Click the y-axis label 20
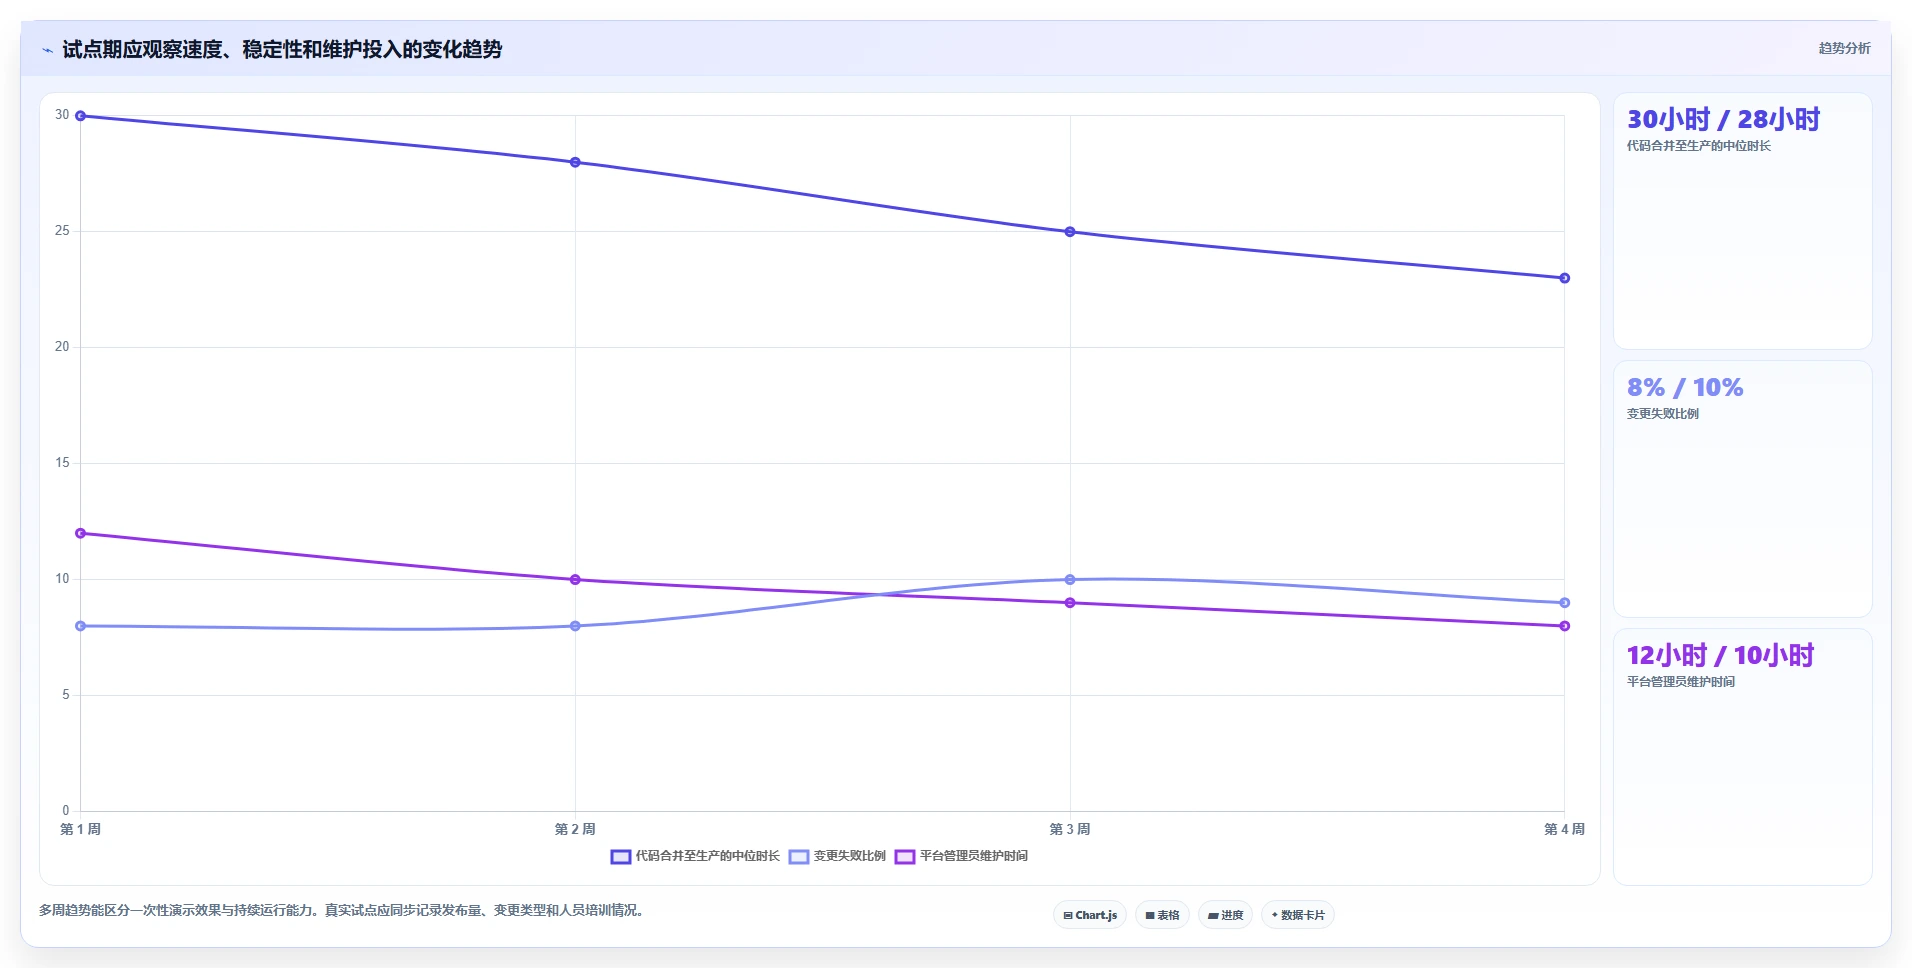The height and width of the screenshot is (968, 1912). [x=62, y=347]
